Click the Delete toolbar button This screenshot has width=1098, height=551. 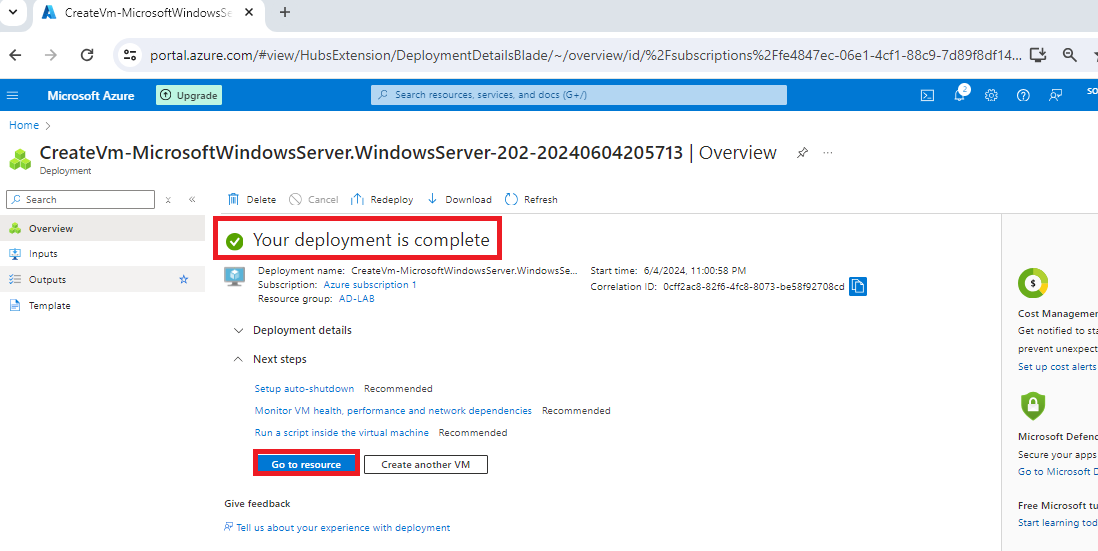[x=252, y=200]
